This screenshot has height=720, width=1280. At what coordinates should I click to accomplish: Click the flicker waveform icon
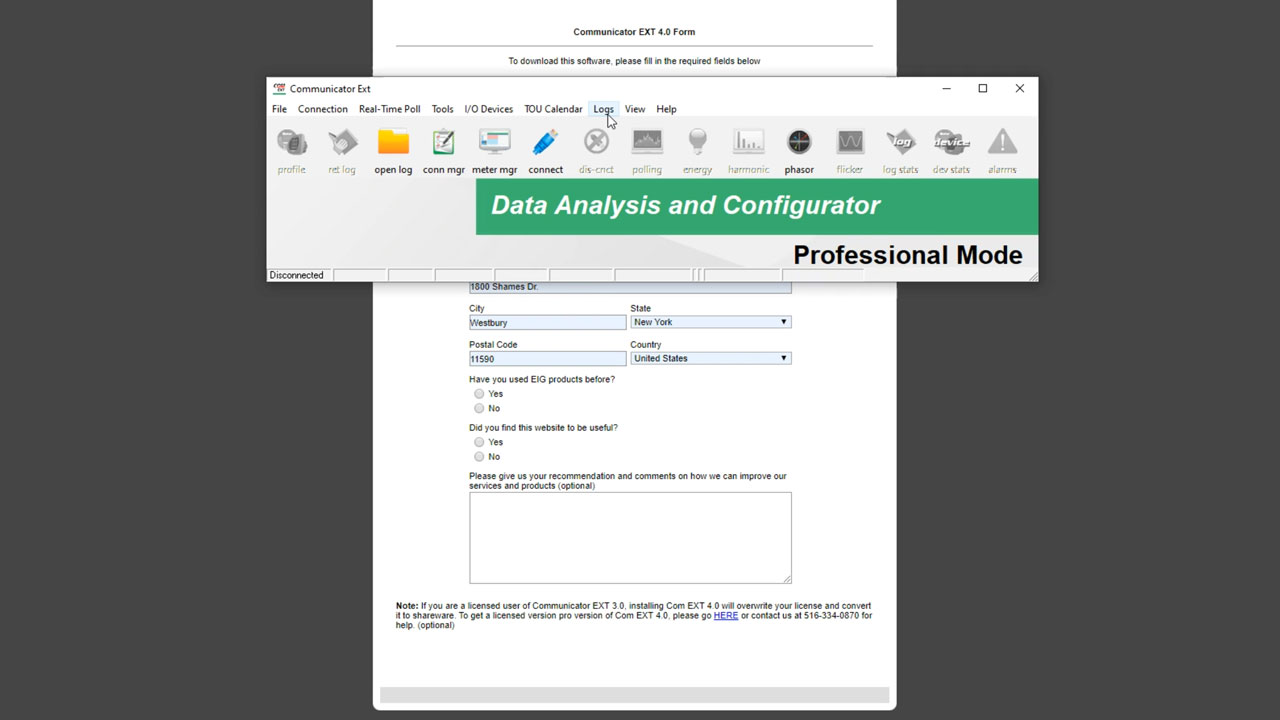849,150
